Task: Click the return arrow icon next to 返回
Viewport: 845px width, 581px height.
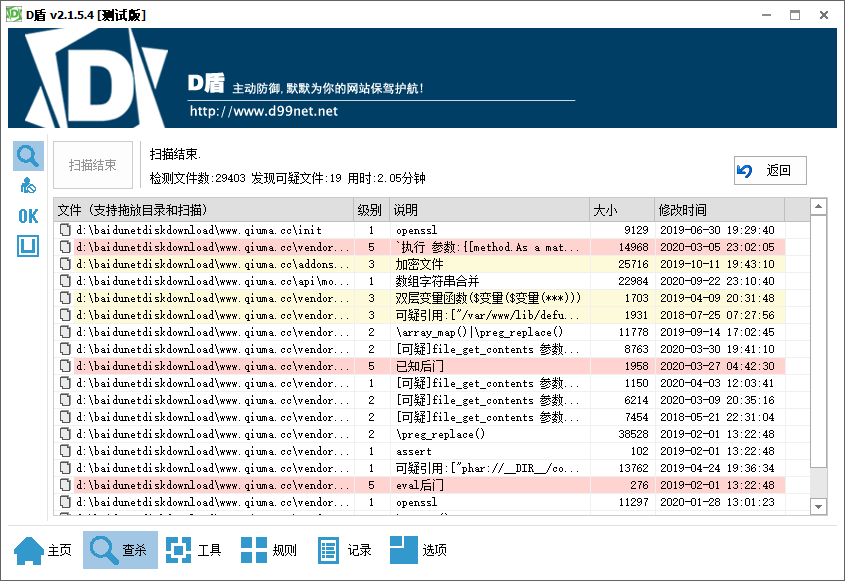Action: pyautogui.click(x=744, y=171)
